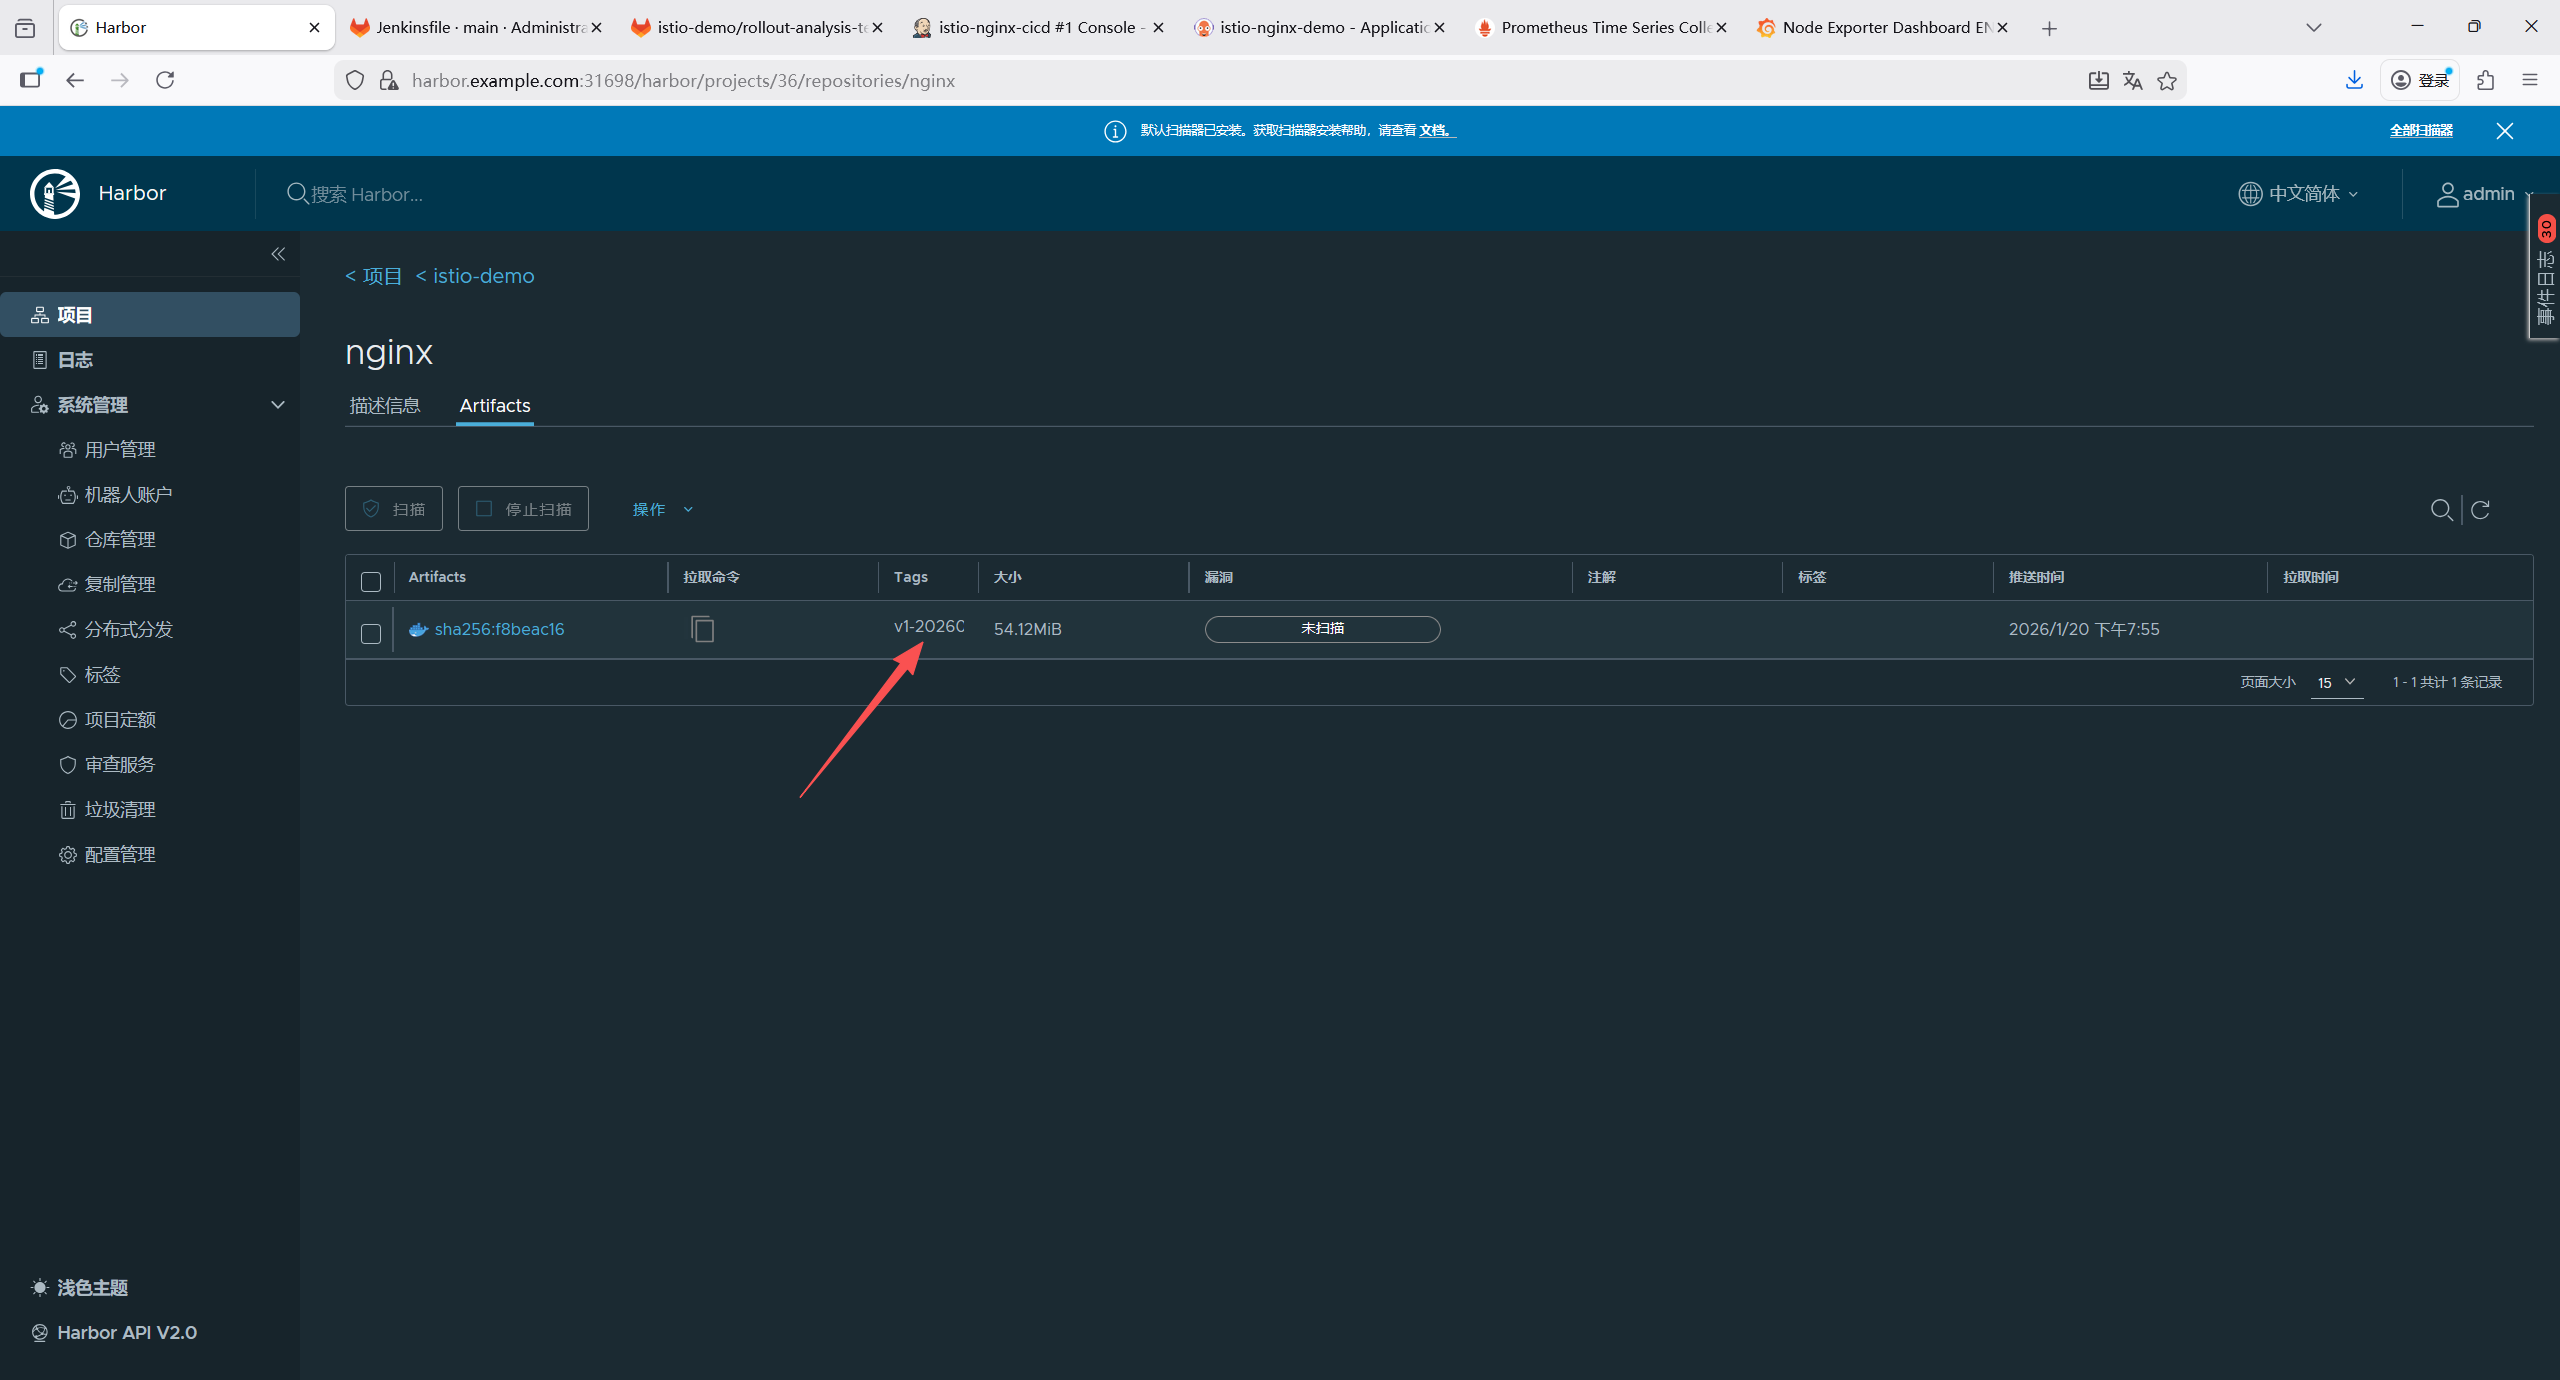Open garbage cleanup (垃圾清理) sidebar item
The image size is (2560, 1380).
coord(119,809)
